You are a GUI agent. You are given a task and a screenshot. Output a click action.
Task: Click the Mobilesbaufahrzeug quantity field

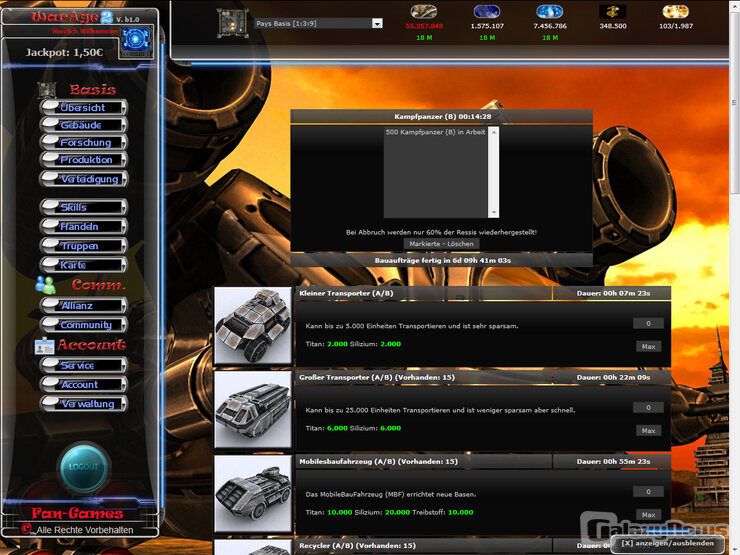[648, 492]
